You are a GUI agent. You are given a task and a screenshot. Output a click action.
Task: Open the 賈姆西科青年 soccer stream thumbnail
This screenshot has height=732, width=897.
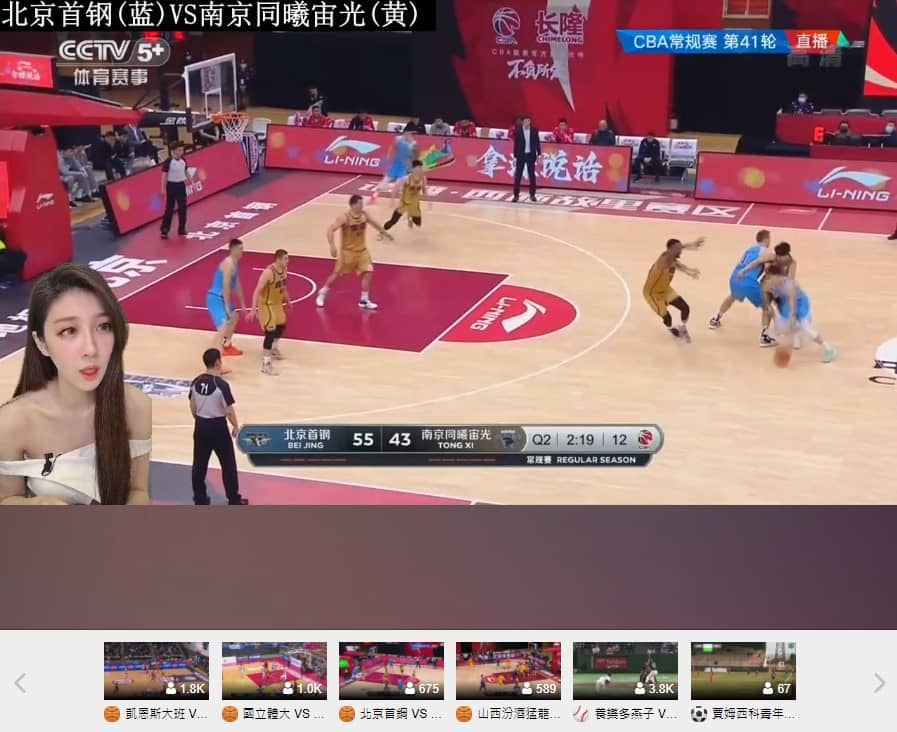pyautogui.click(x=744, y=671)
